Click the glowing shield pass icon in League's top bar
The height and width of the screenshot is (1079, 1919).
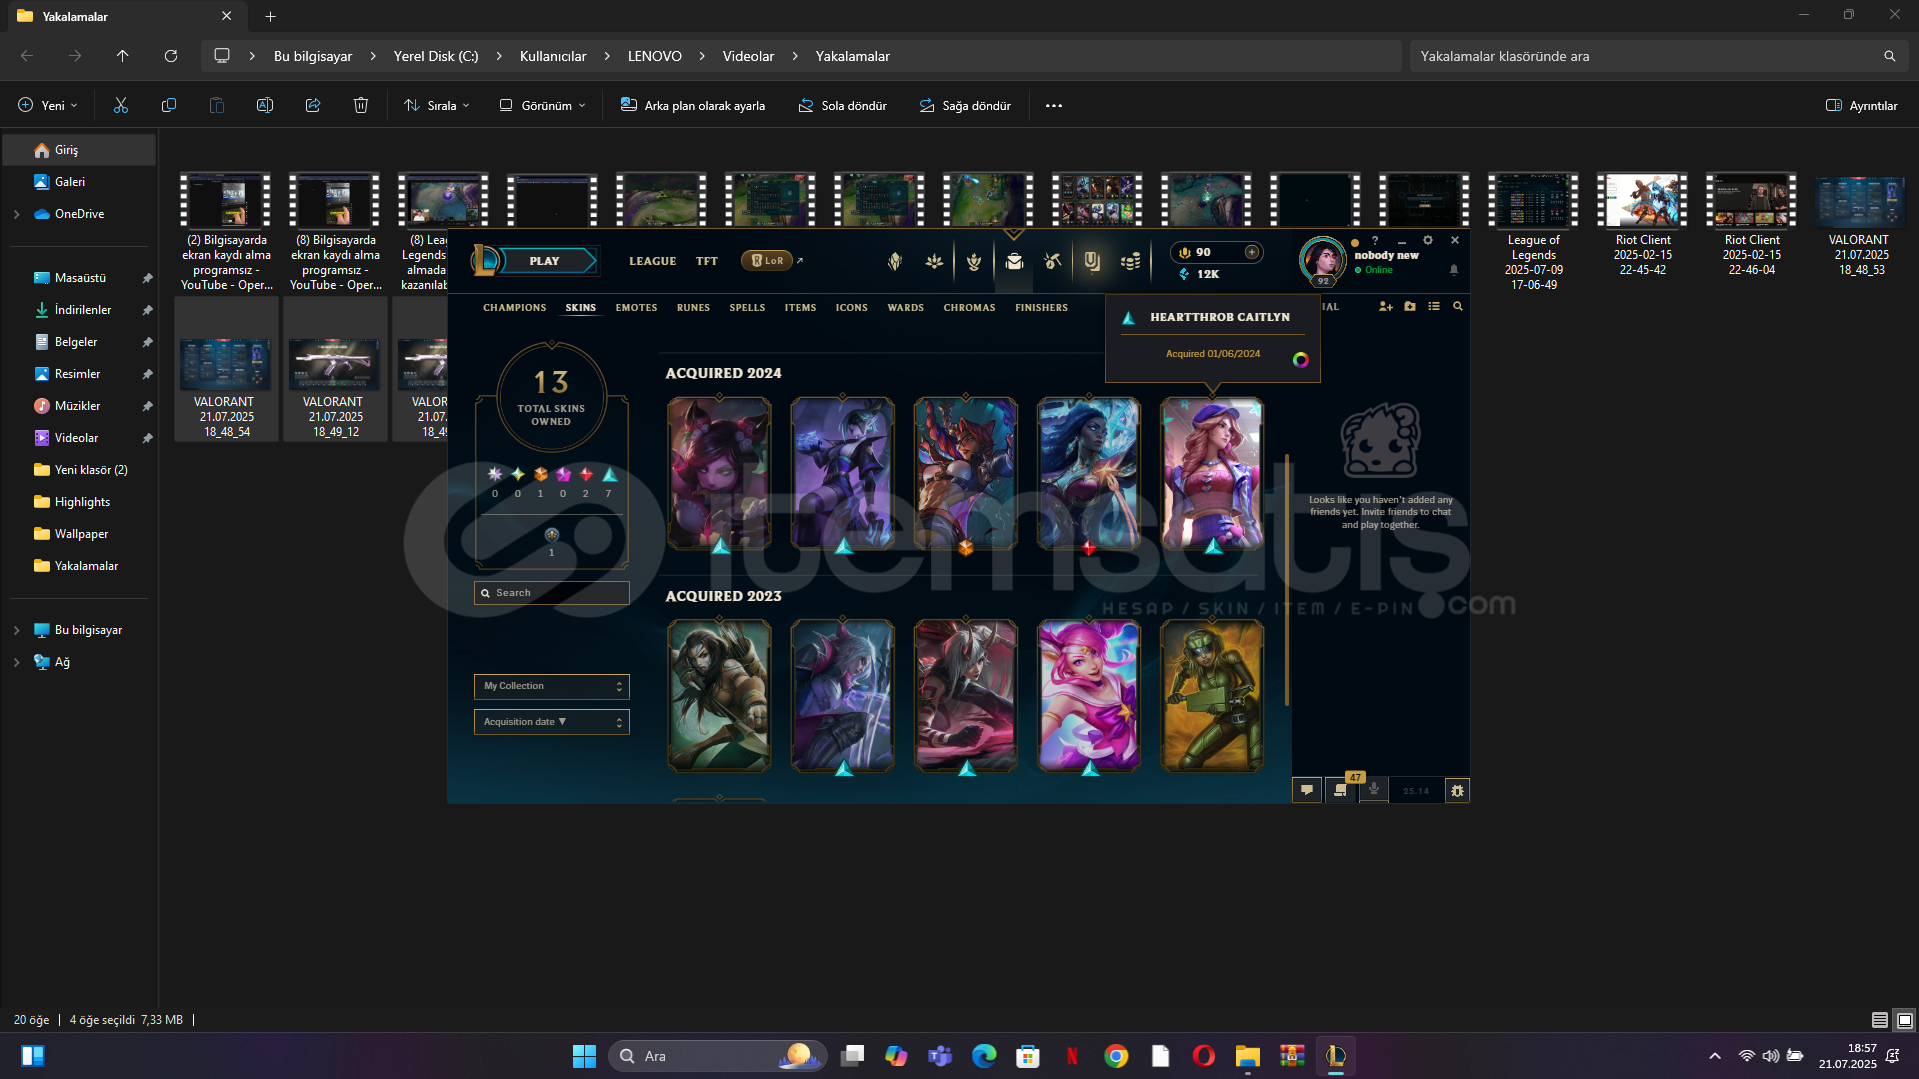1092,261
